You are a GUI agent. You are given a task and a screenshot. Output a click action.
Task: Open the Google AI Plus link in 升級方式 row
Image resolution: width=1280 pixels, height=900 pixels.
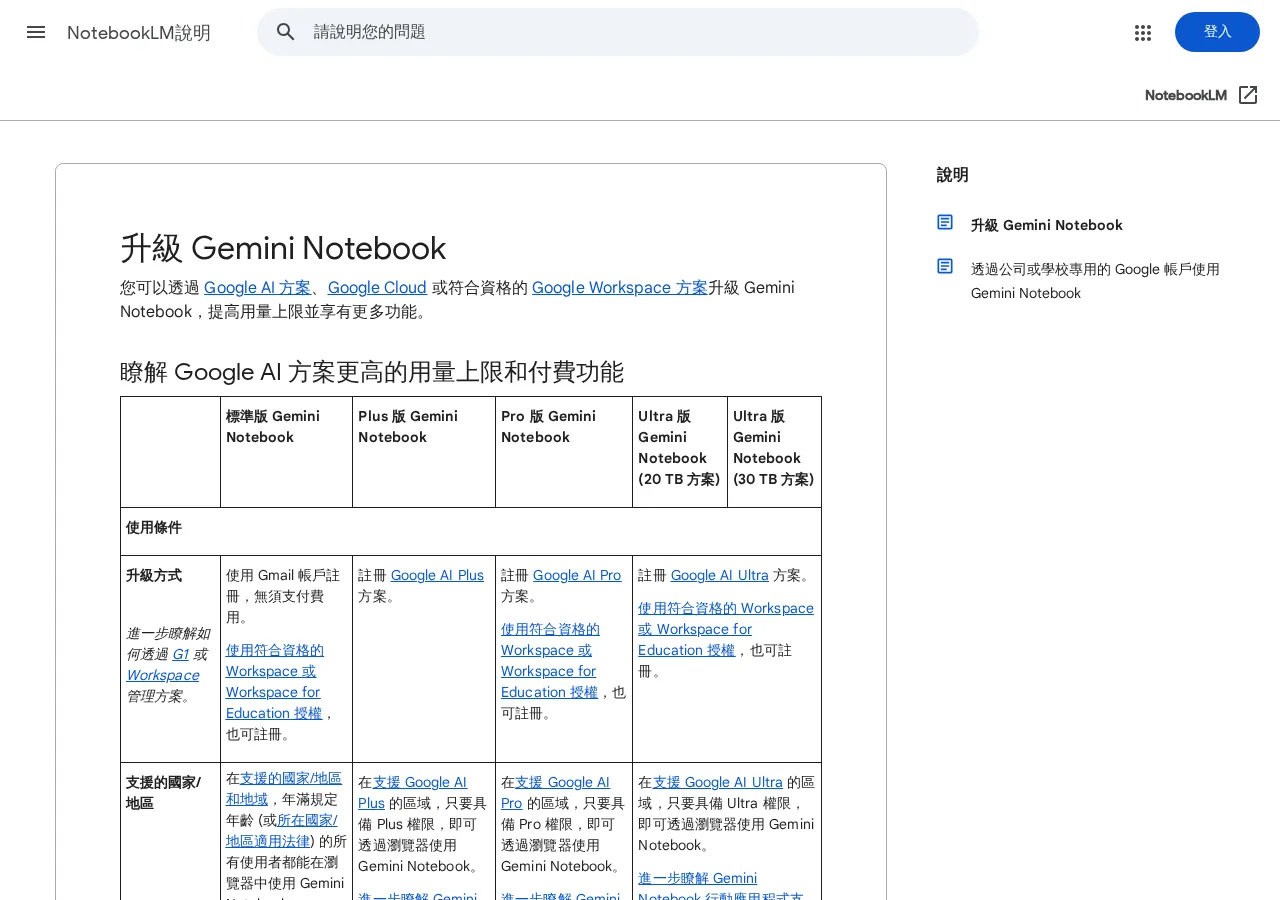(x=437, y=575)
